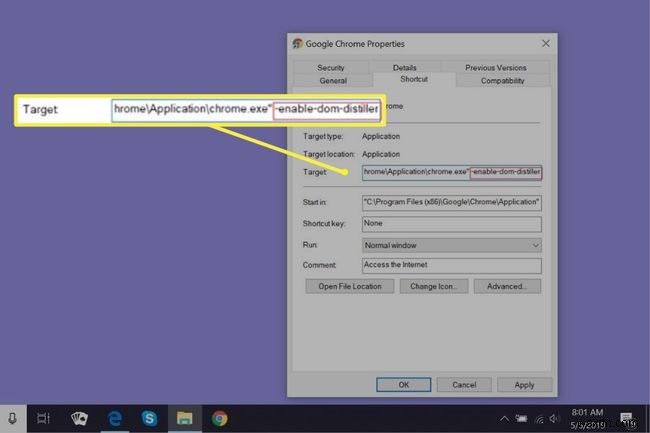Select the Target location Application value text
This screenshot has width=650, height=433.
[x=381, y=154]
